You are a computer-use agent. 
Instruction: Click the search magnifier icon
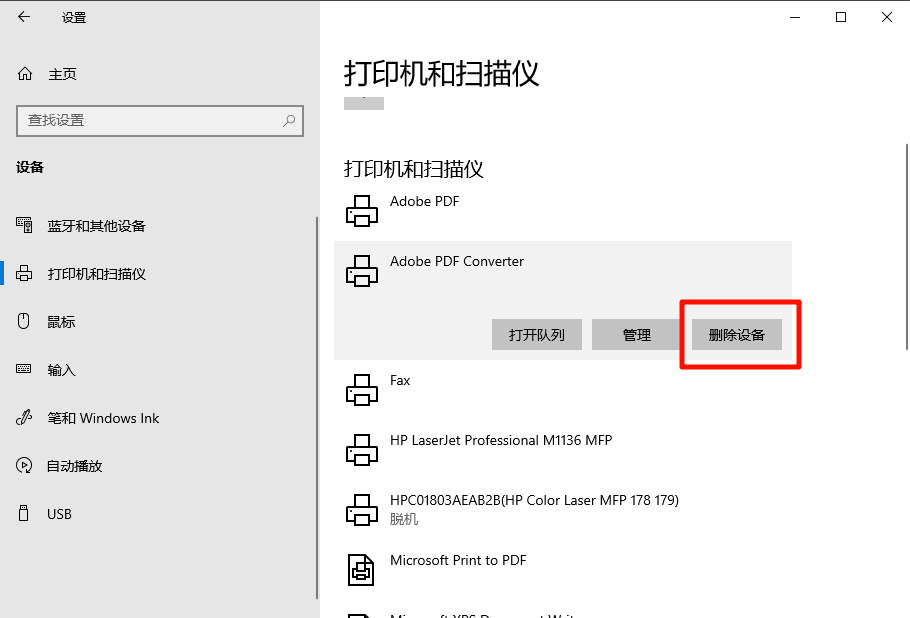click(289, 120)
